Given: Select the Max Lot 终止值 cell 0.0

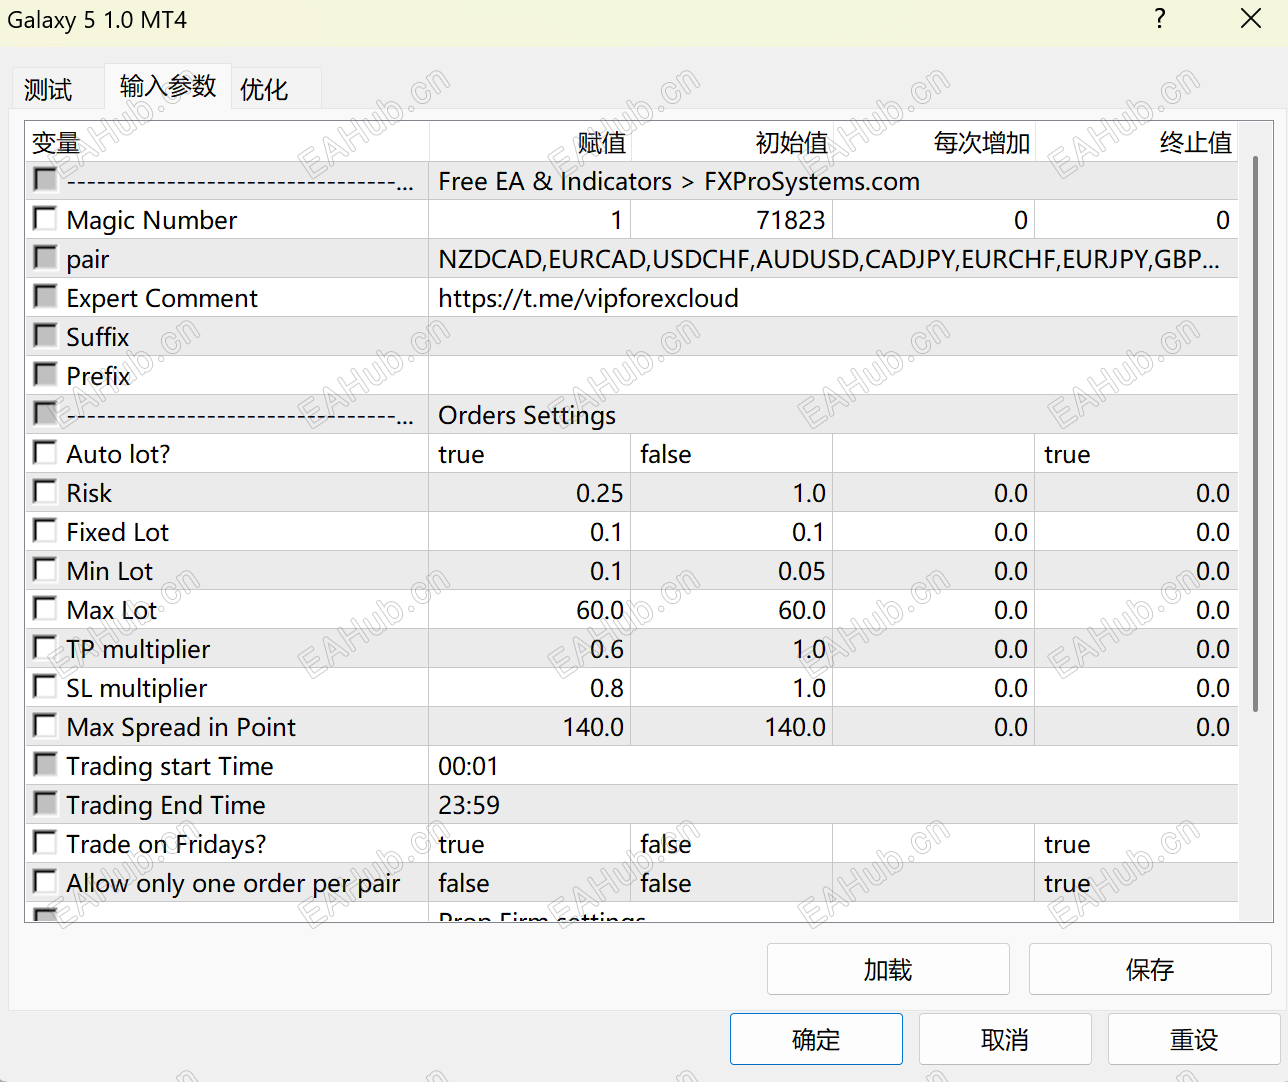Looking at the screenshot, I should (x=1137, y=610).
